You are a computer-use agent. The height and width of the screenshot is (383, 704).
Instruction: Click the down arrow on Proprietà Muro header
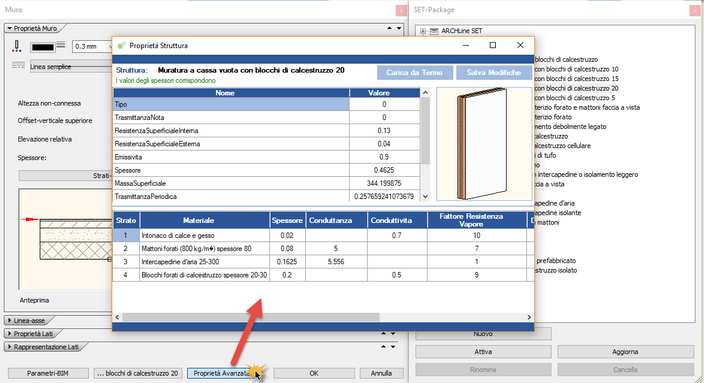point(399,28)
